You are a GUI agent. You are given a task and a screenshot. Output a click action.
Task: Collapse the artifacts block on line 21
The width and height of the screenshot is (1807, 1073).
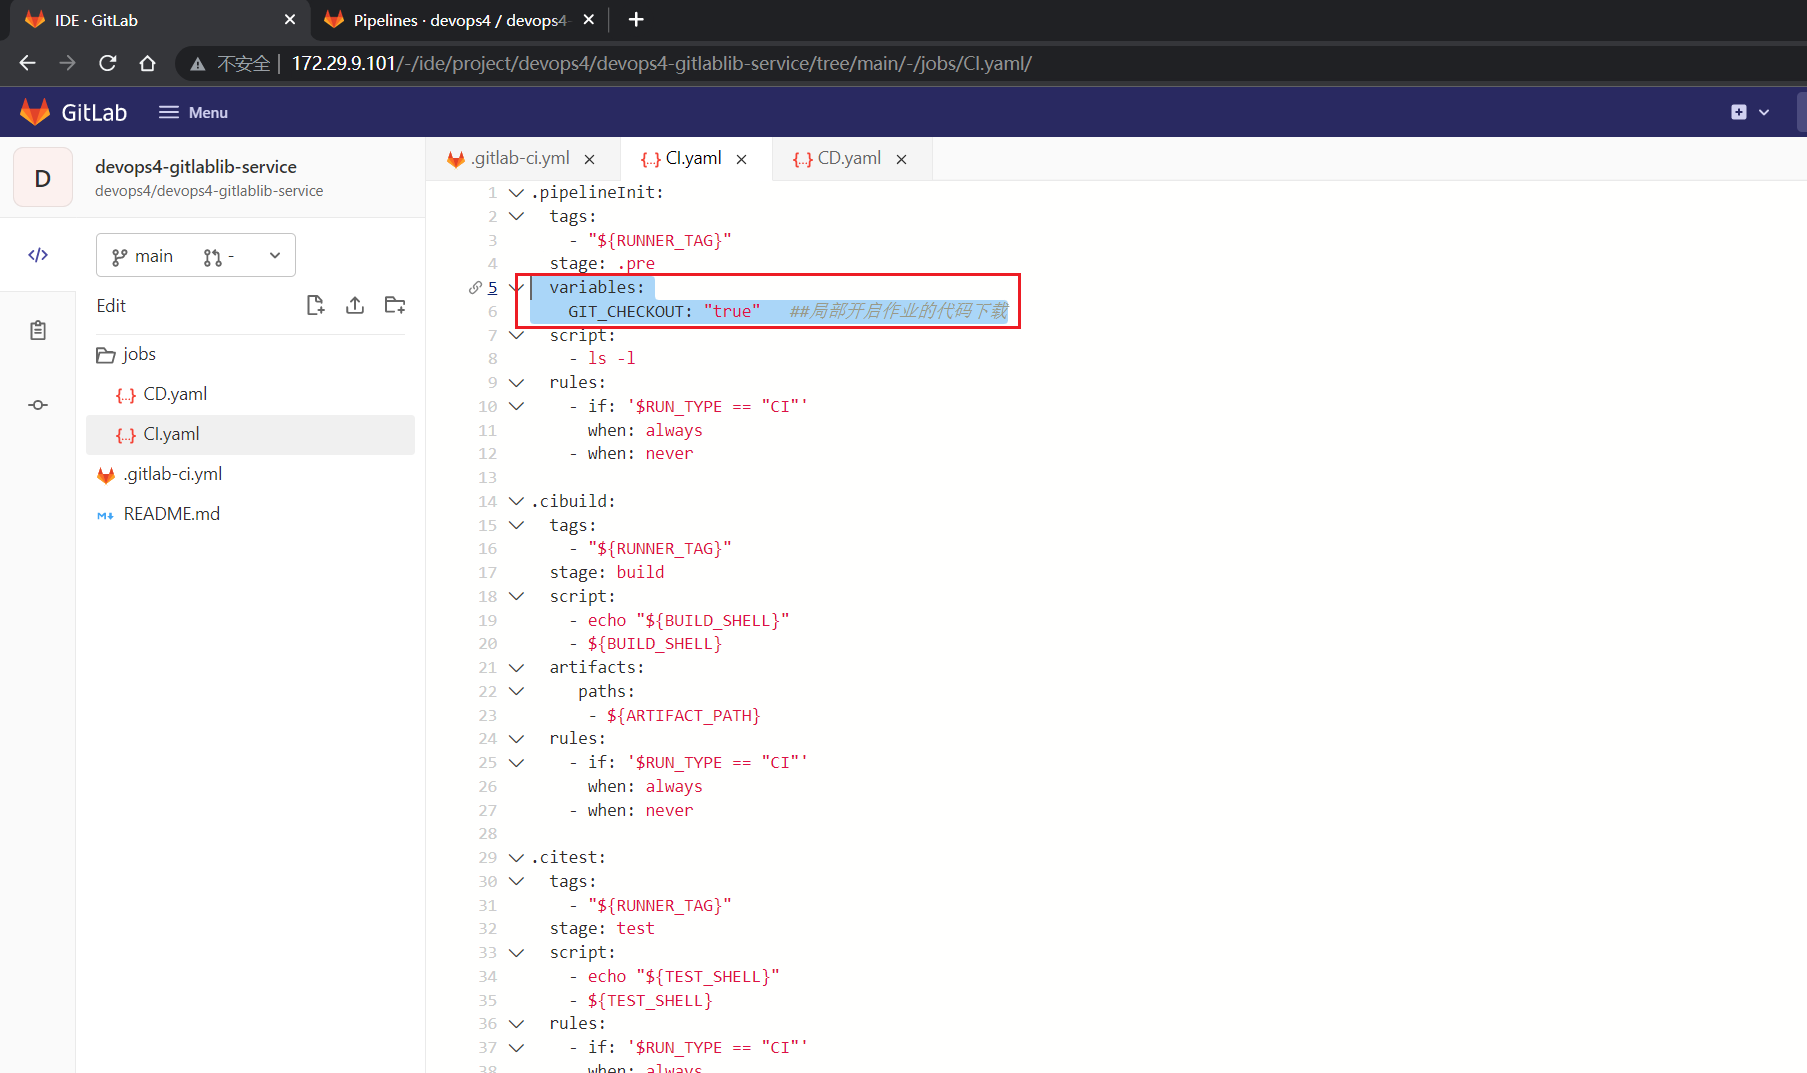coord(516,667)
